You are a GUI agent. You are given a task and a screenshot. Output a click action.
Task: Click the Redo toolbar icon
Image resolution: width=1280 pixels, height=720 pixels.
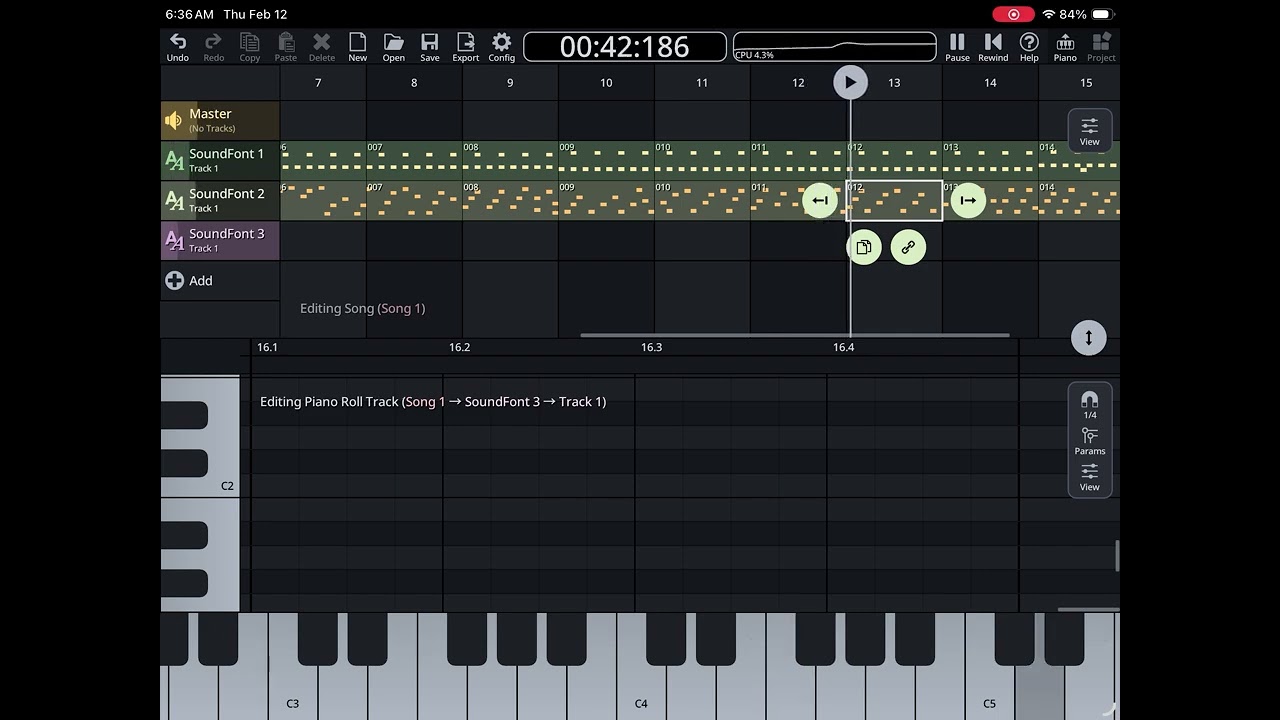point(214,47)
